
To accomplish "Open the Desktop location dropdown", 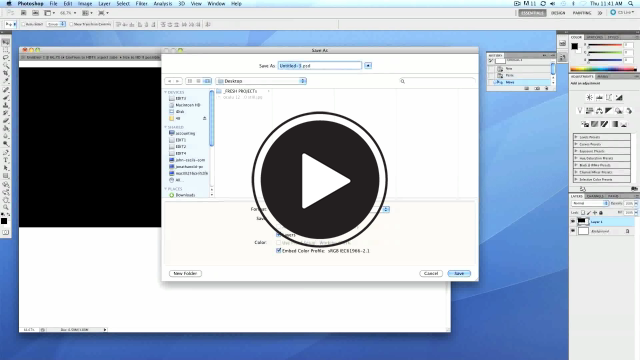I will tap(261, 81).
